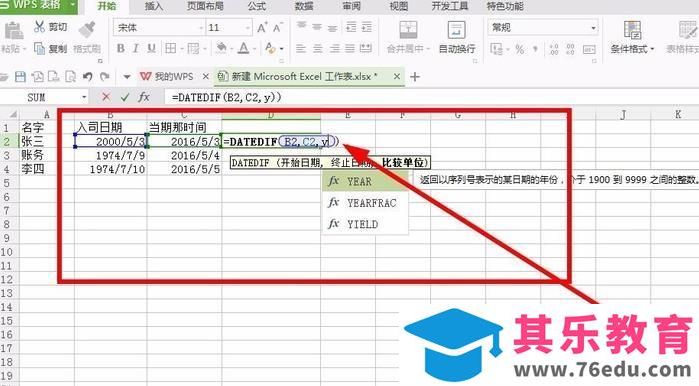Click the Cut (剪切) scissors icon
The width and height of the screenshot is (699, 386).
[x=39, y=27]
